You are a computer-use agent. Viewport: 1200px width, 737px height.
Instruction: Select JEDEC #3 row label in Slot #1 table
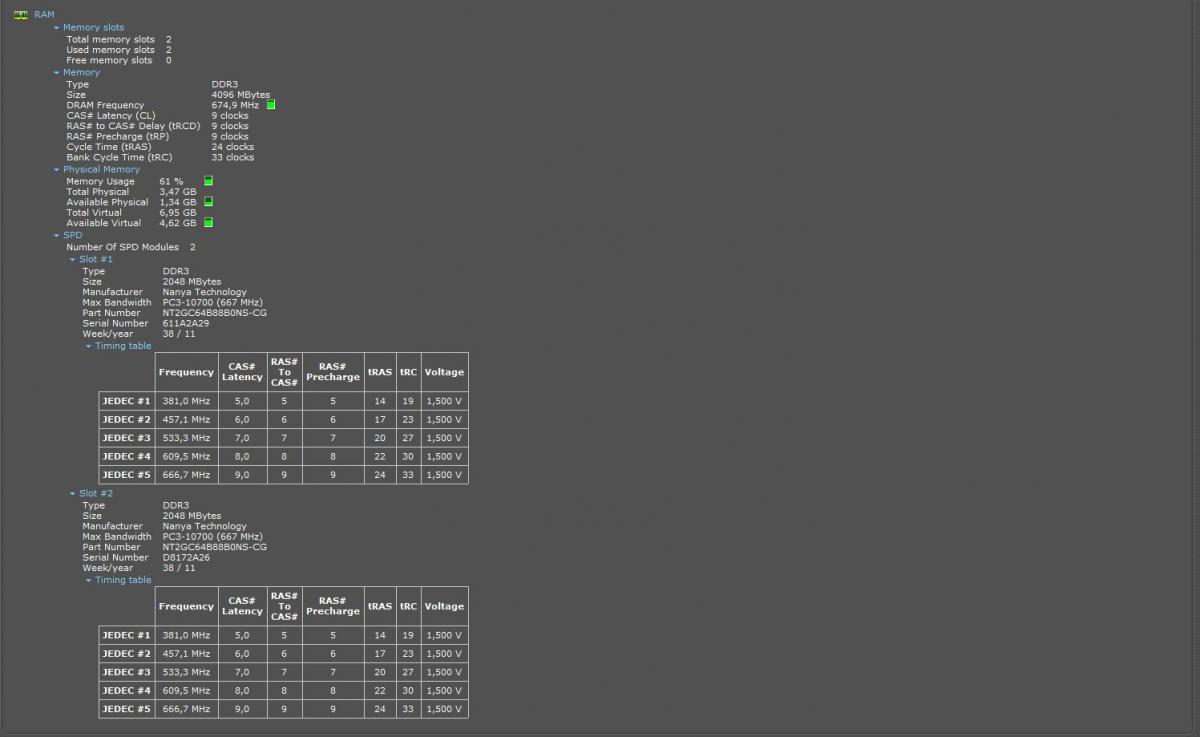[x=126, y=438]
